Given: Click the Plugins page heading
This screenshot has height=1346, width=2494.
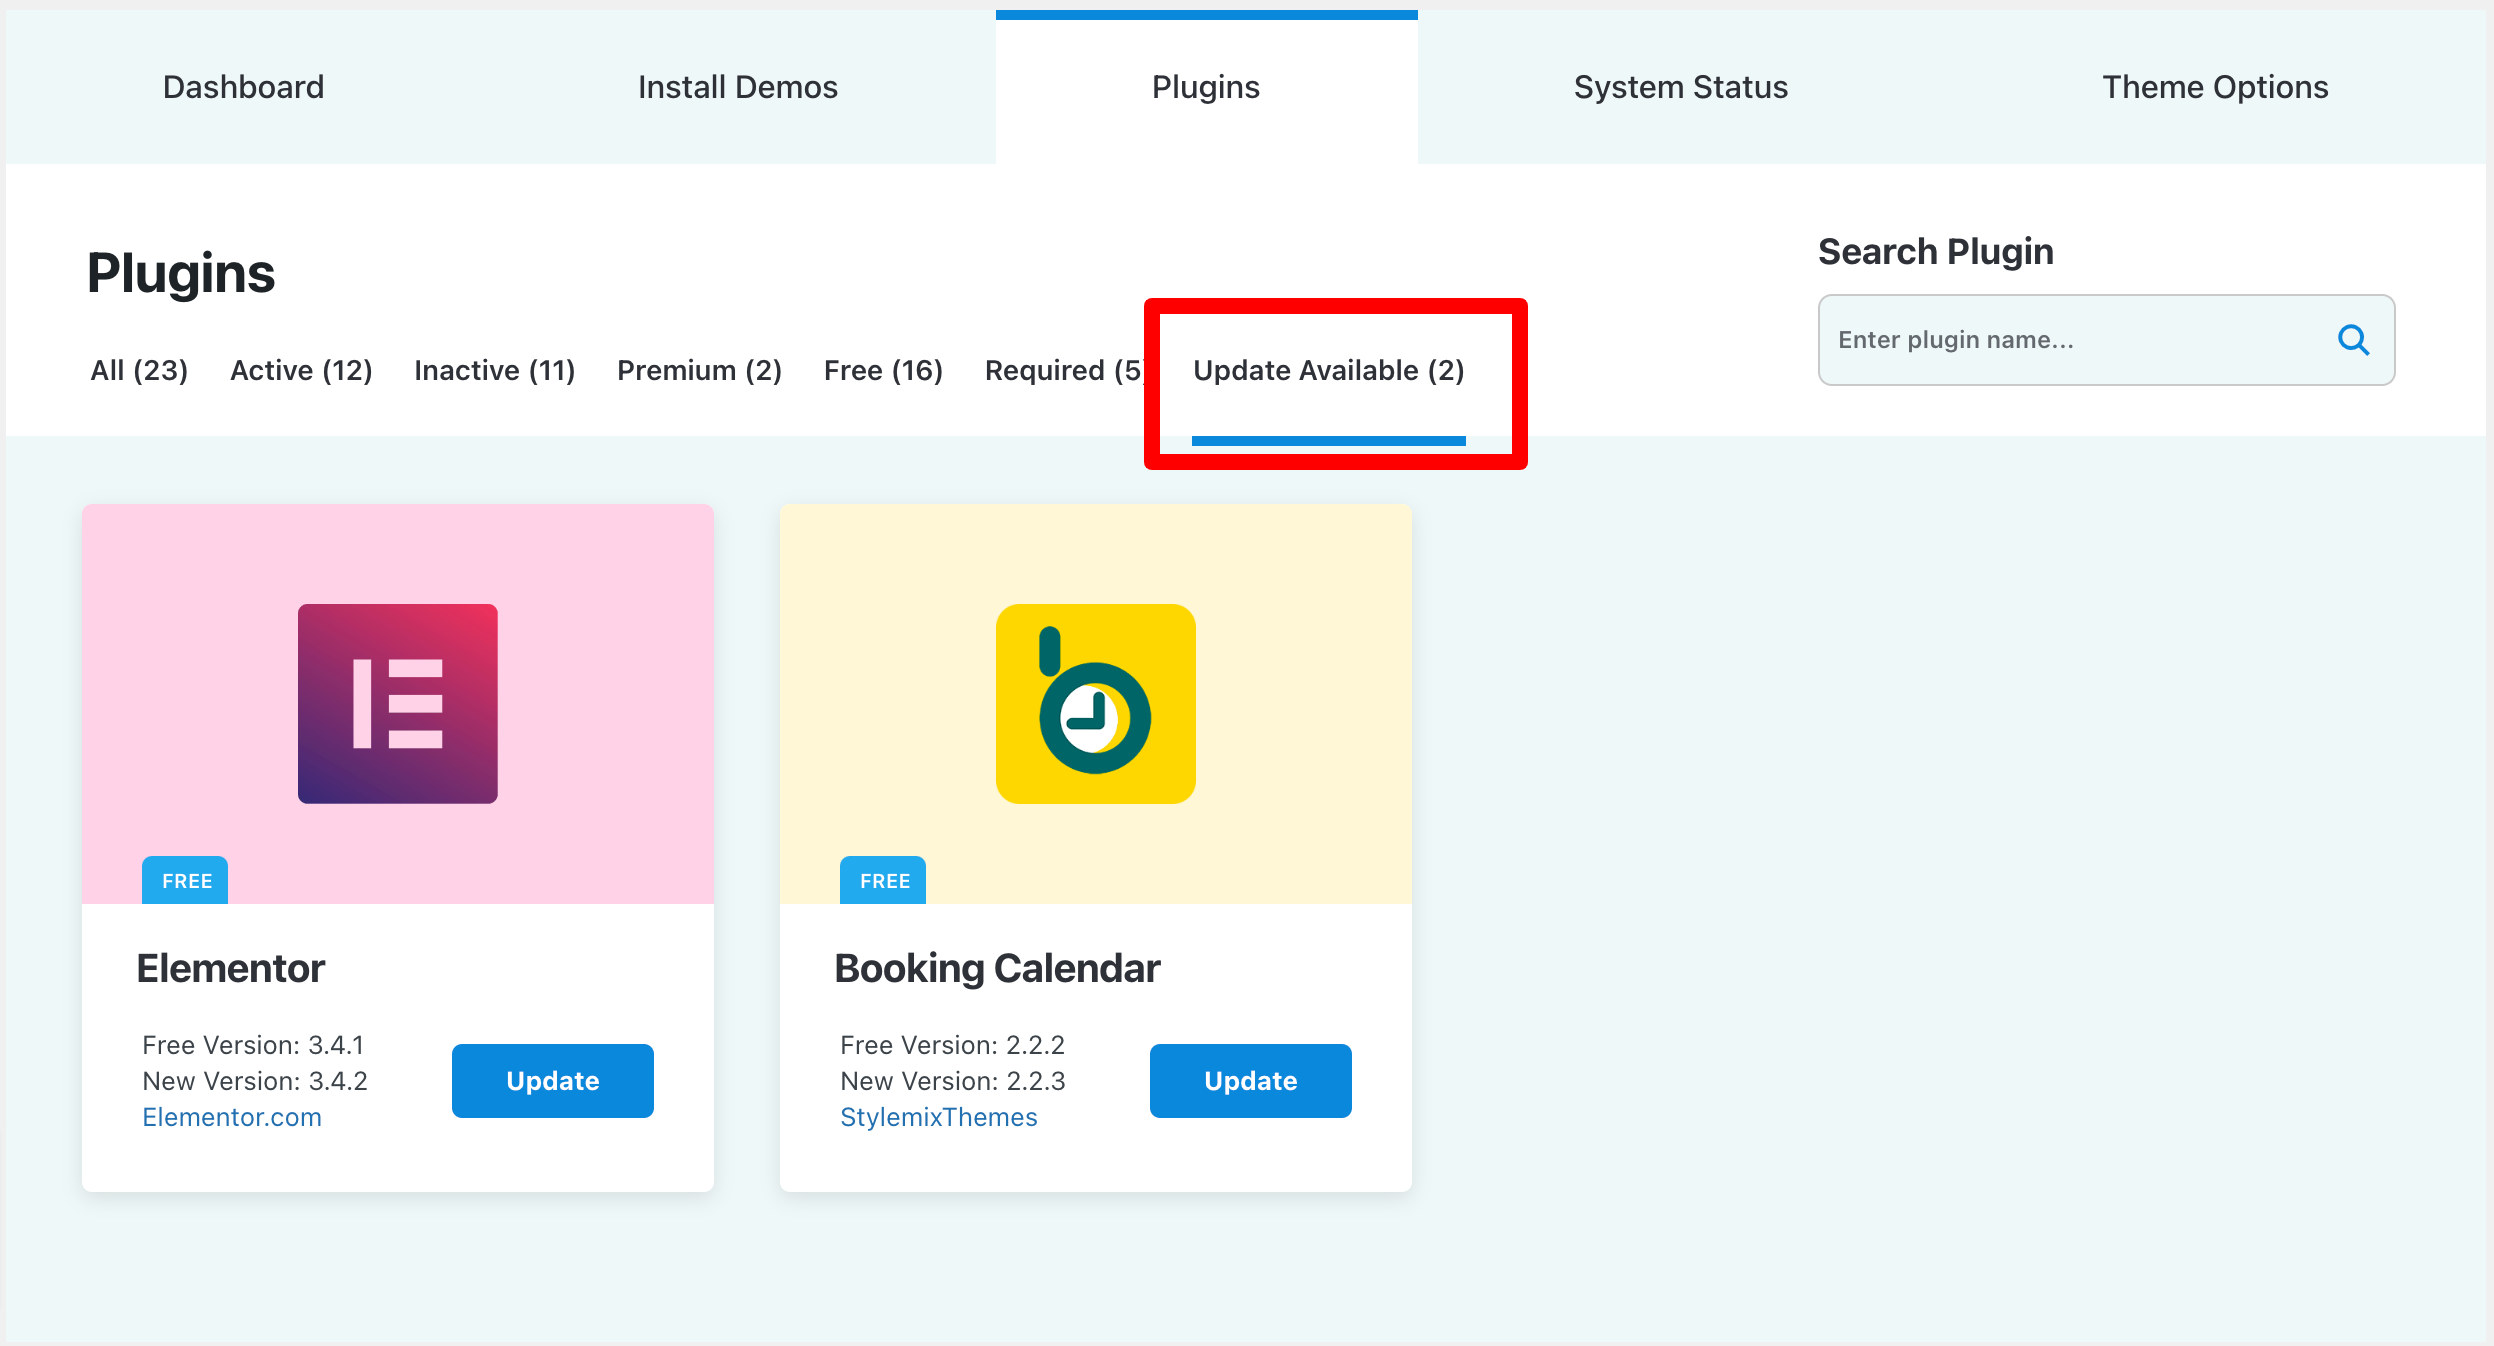Looking at the screenshot, I should pos(181,273).
